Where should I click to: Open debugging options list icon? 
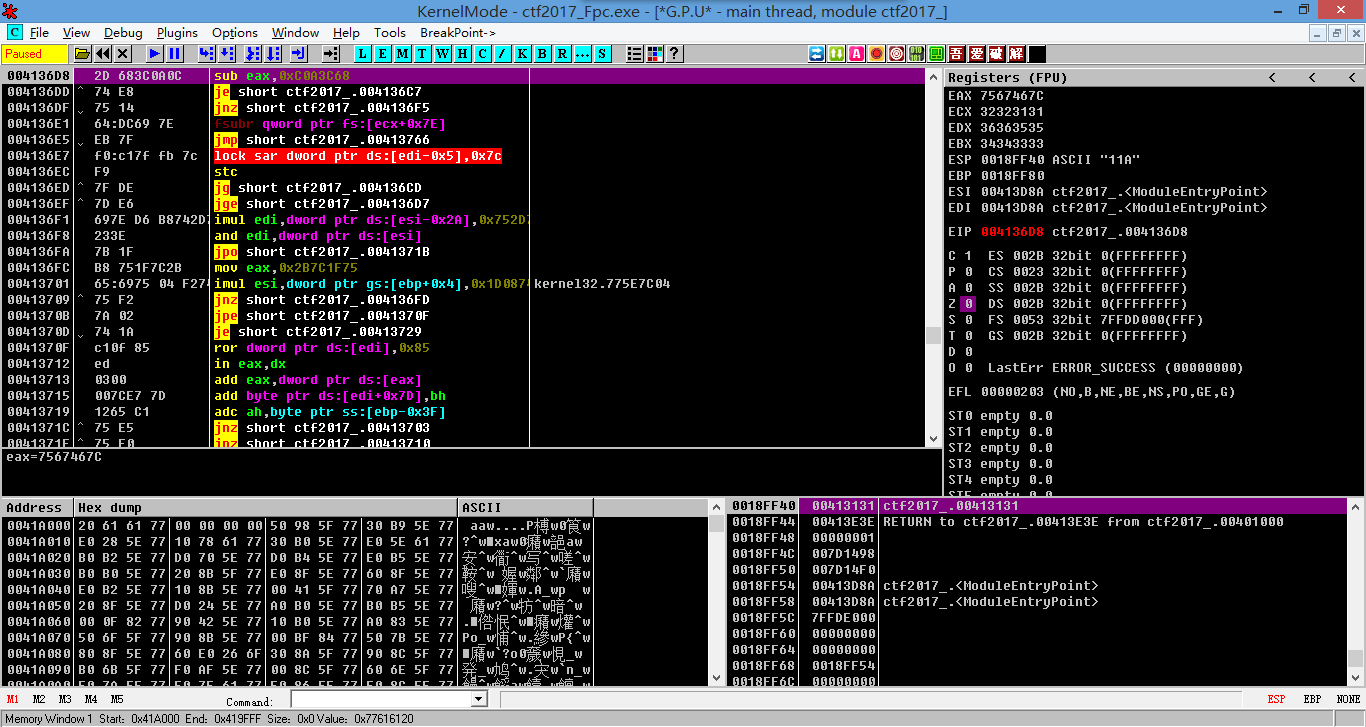[634, 53]
